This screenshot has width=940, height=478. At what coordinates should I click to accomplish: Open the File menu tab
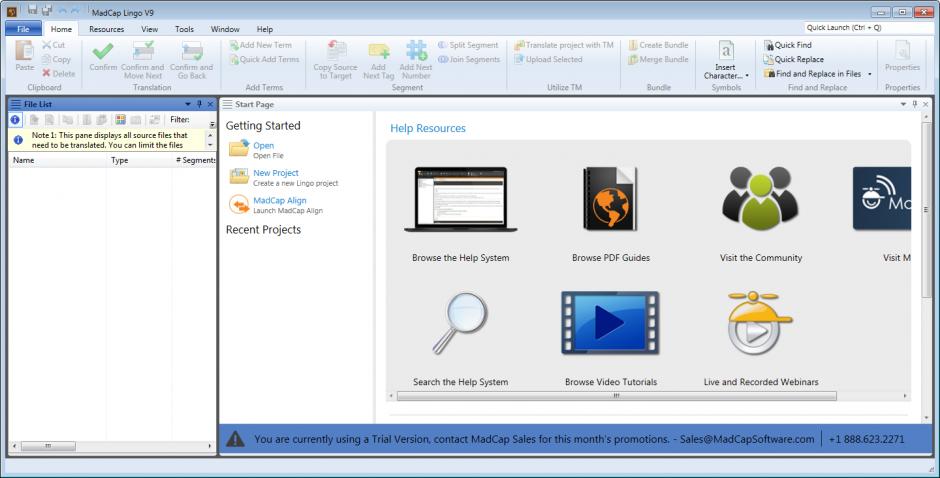point(23,29)
